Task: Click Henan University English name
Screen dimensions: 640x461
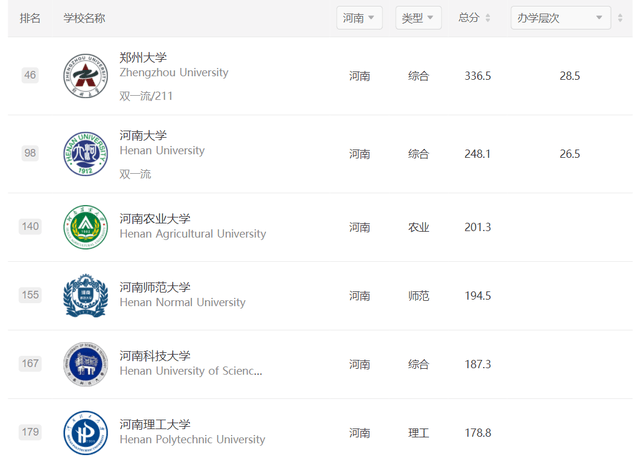Action: (x=162, y=151)
